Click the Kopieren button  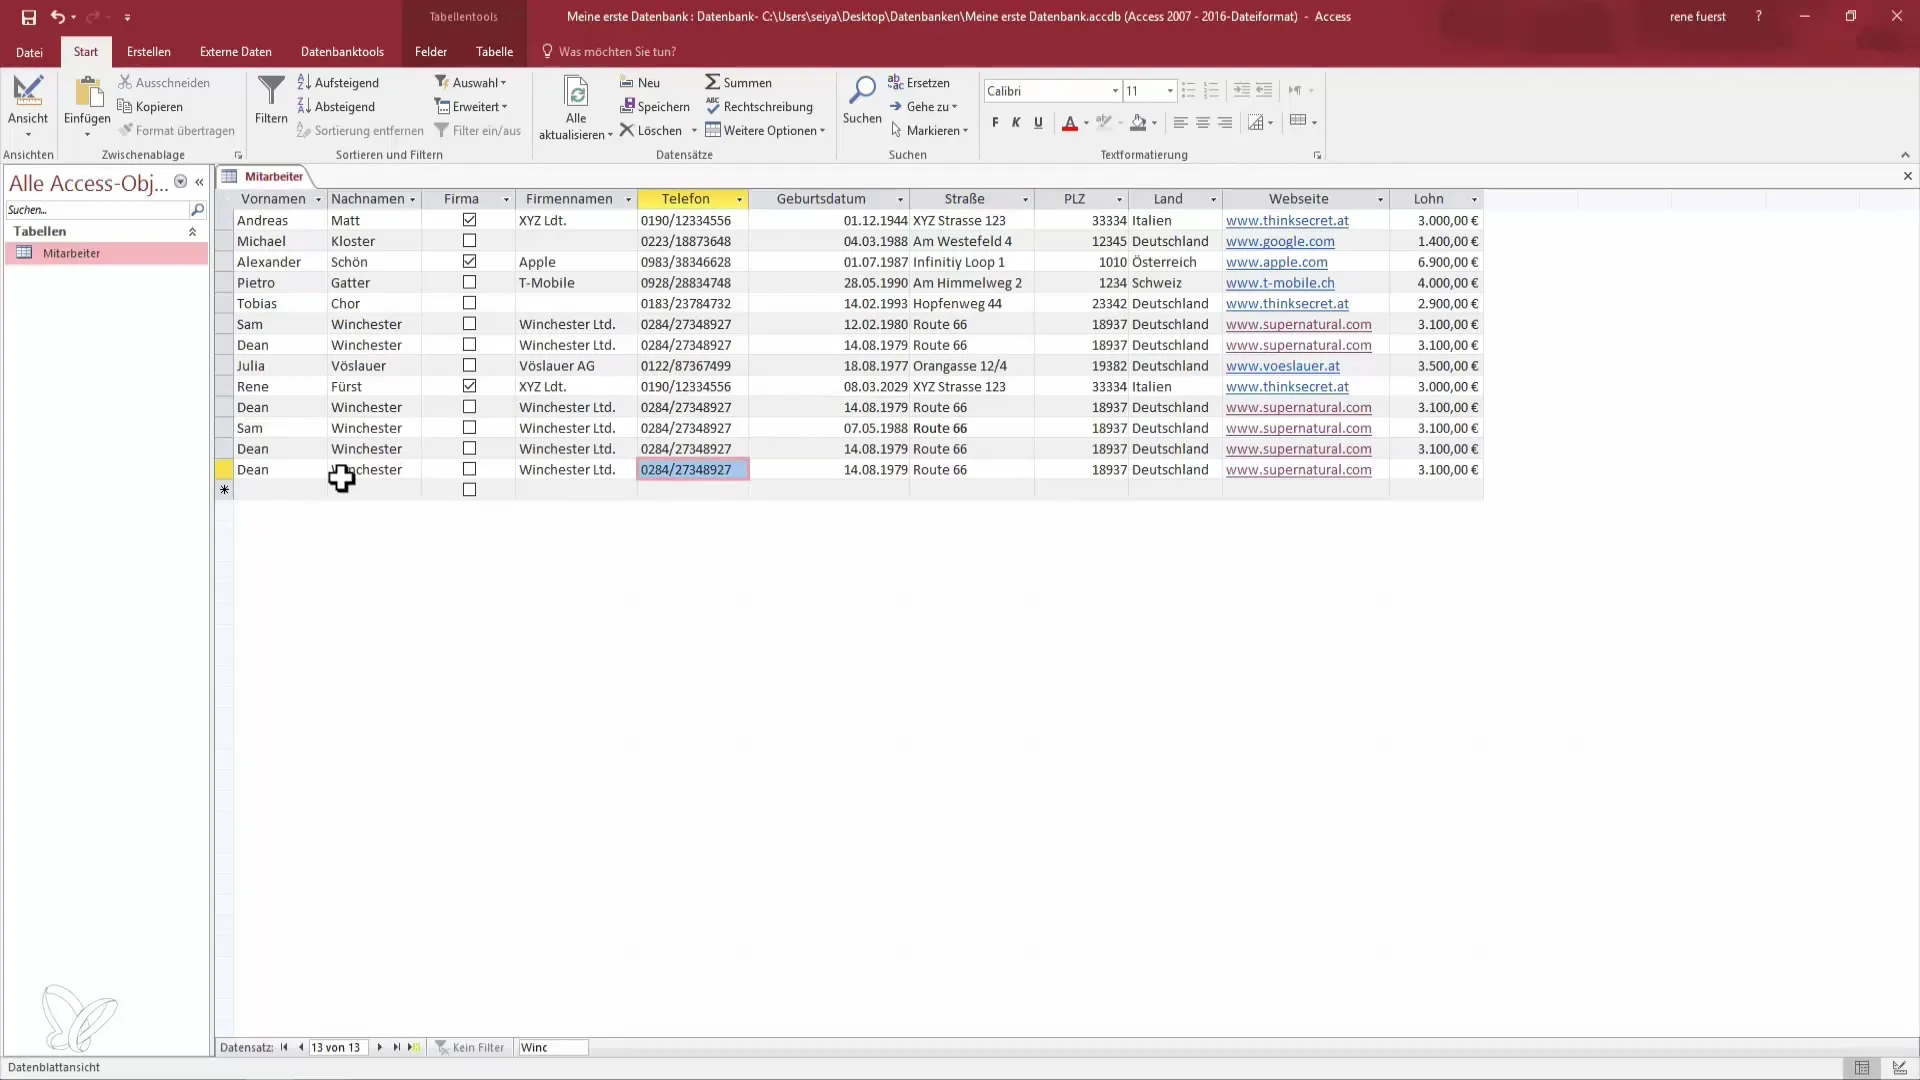click(x=150, y=106)
